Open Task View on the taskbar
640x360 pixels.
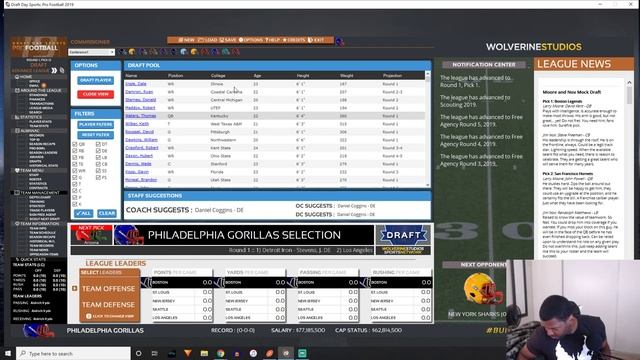point(155,353)
